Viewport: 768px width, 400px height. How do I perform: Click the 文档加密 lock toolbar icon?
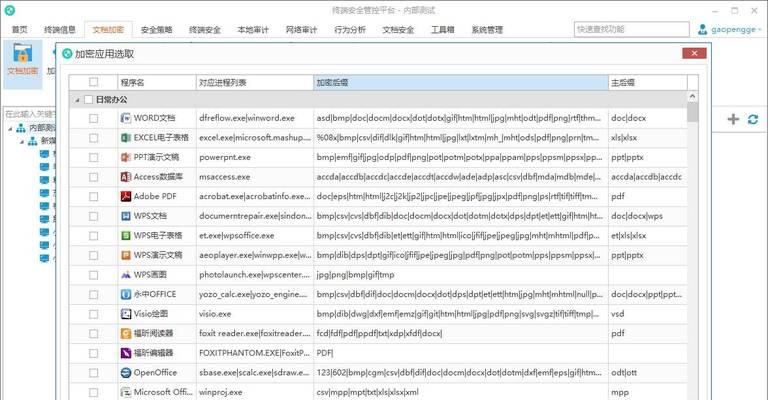[x=23, y=53]
